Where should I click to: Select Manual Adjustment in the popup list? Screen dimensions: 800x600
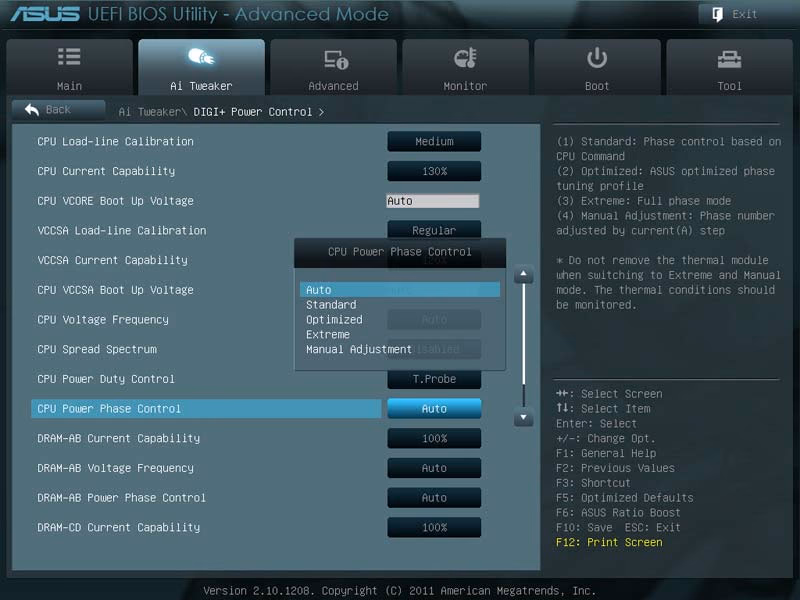click(x=359, y=349)
